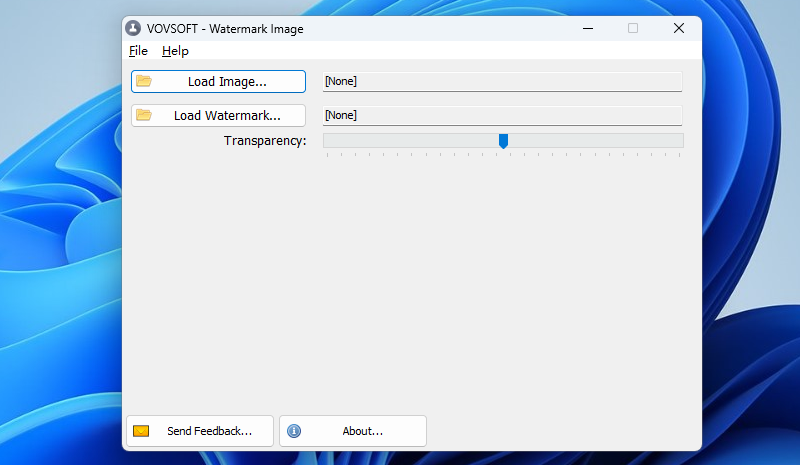Open the File menu
Image resolution: width=800 pixels, height=465 pixels.
[x=138, y=51]
